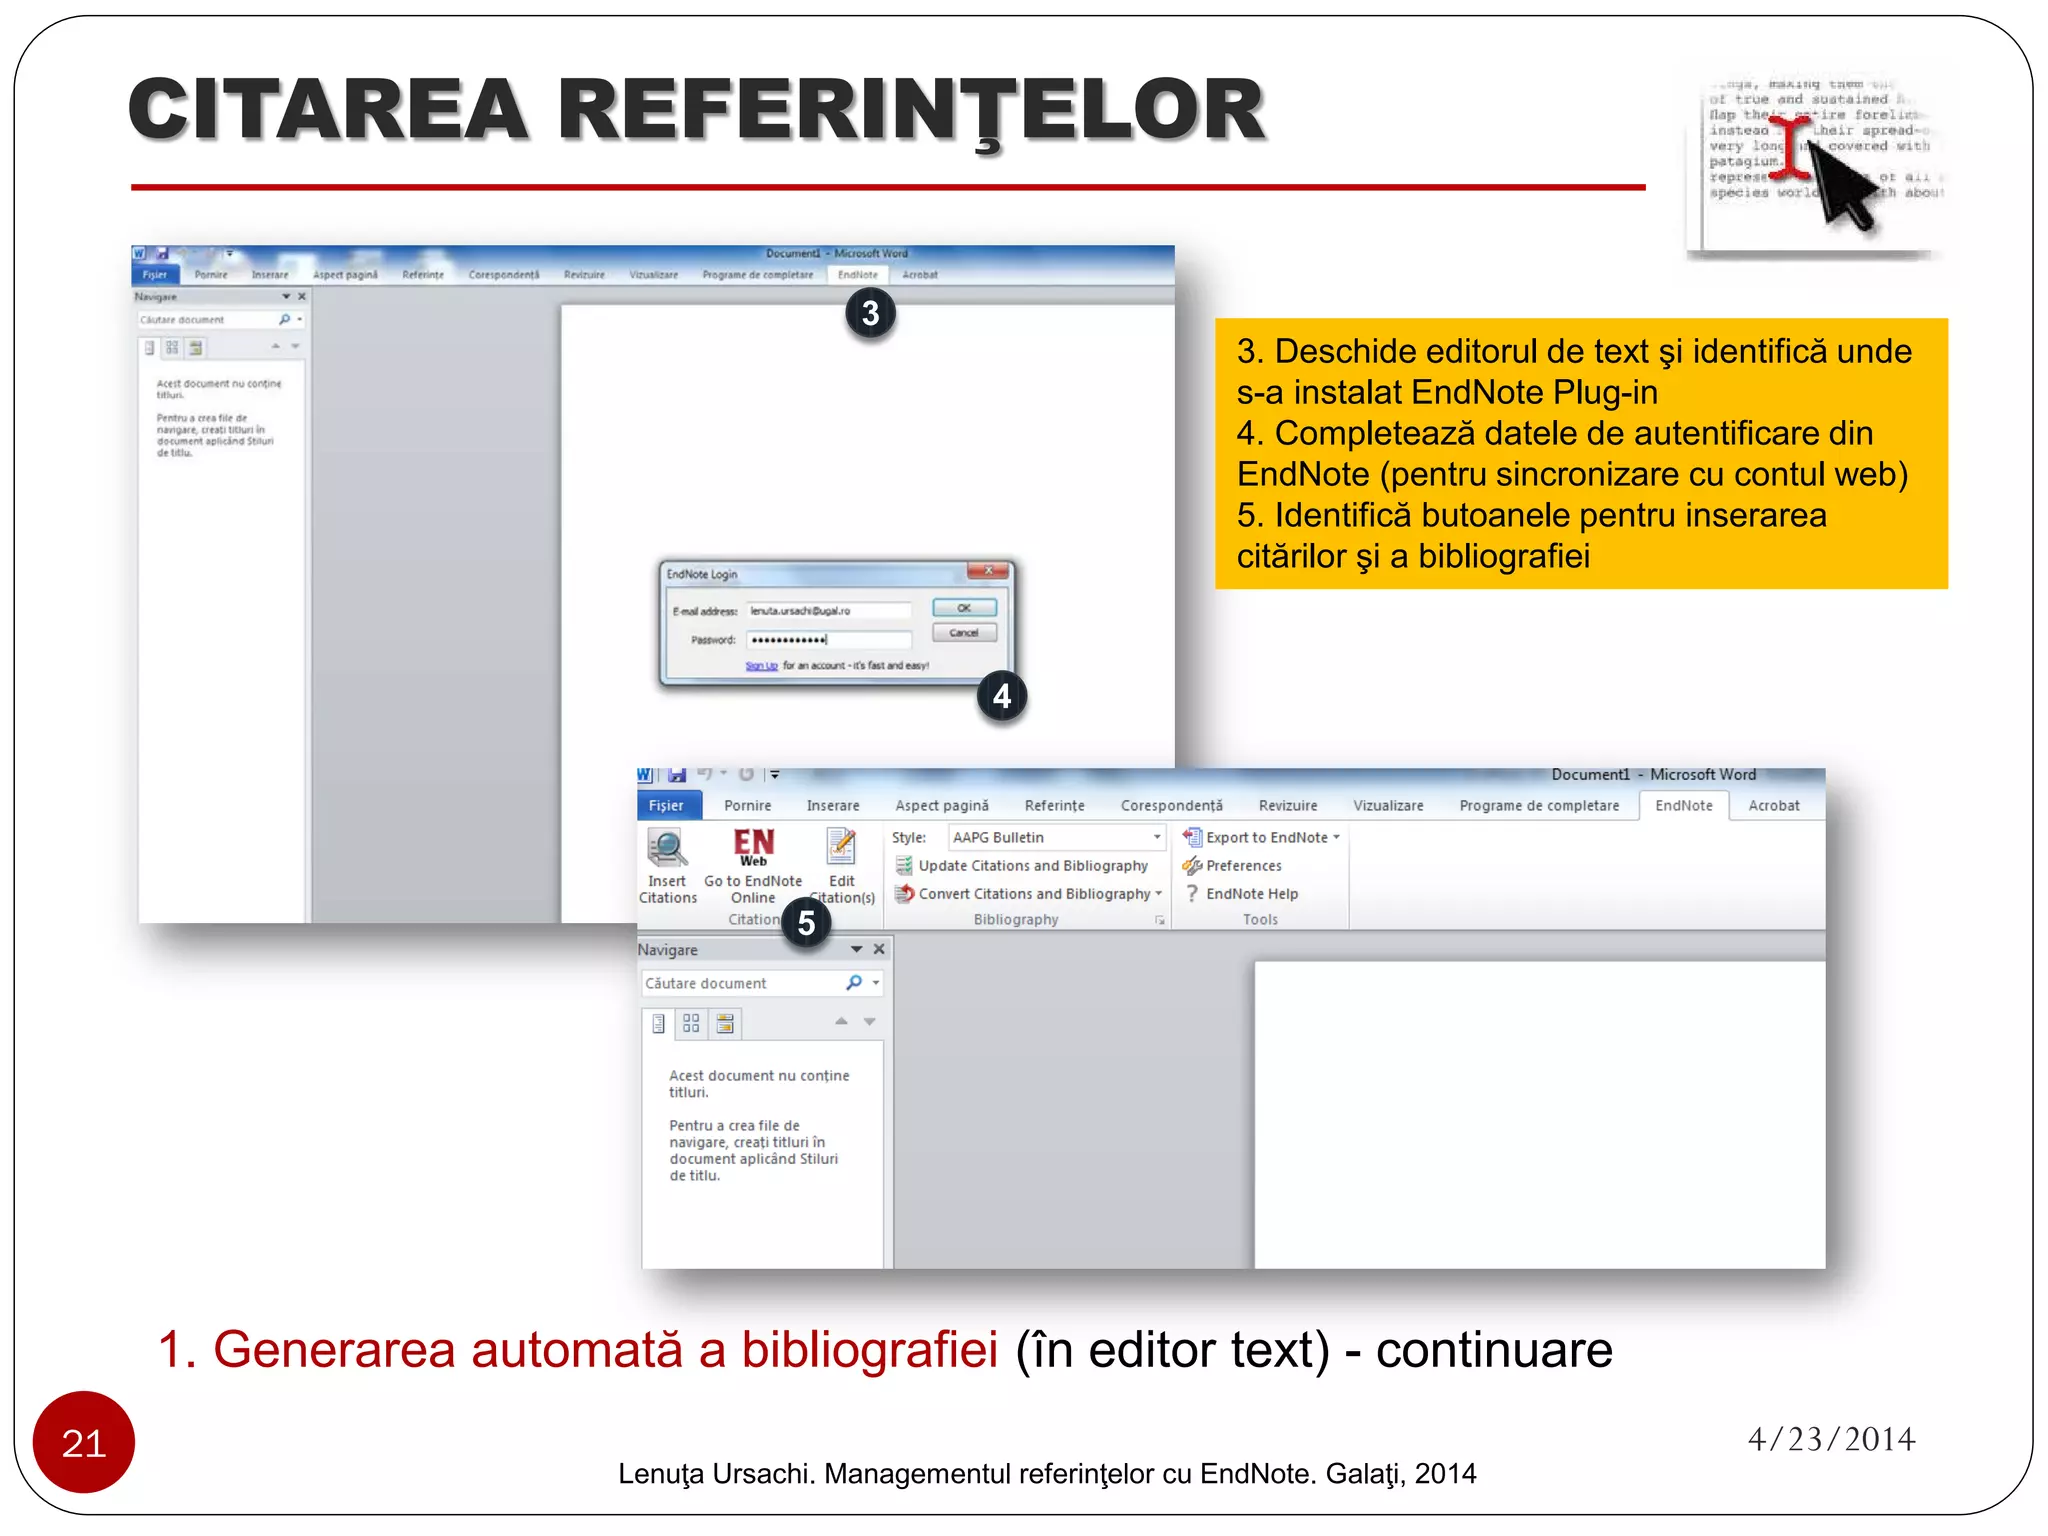Click OK in the EndNote Login dialog
This screenshot has width=2048, height=1536.
coord(964,608)
